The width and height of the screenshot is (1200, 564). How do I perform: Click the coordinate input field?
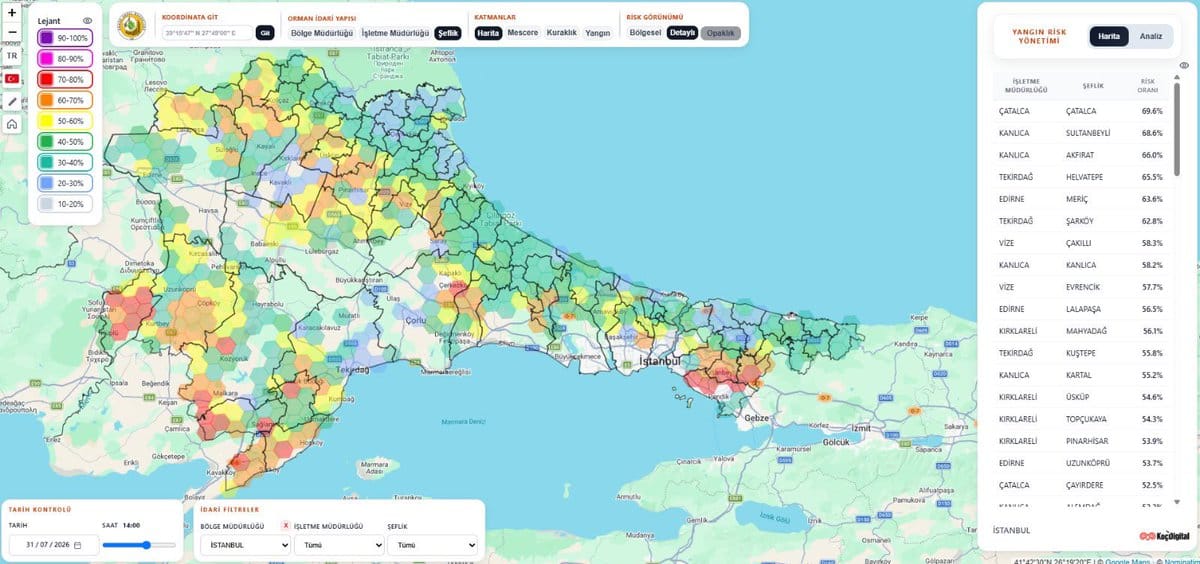[x=207, y=33]
